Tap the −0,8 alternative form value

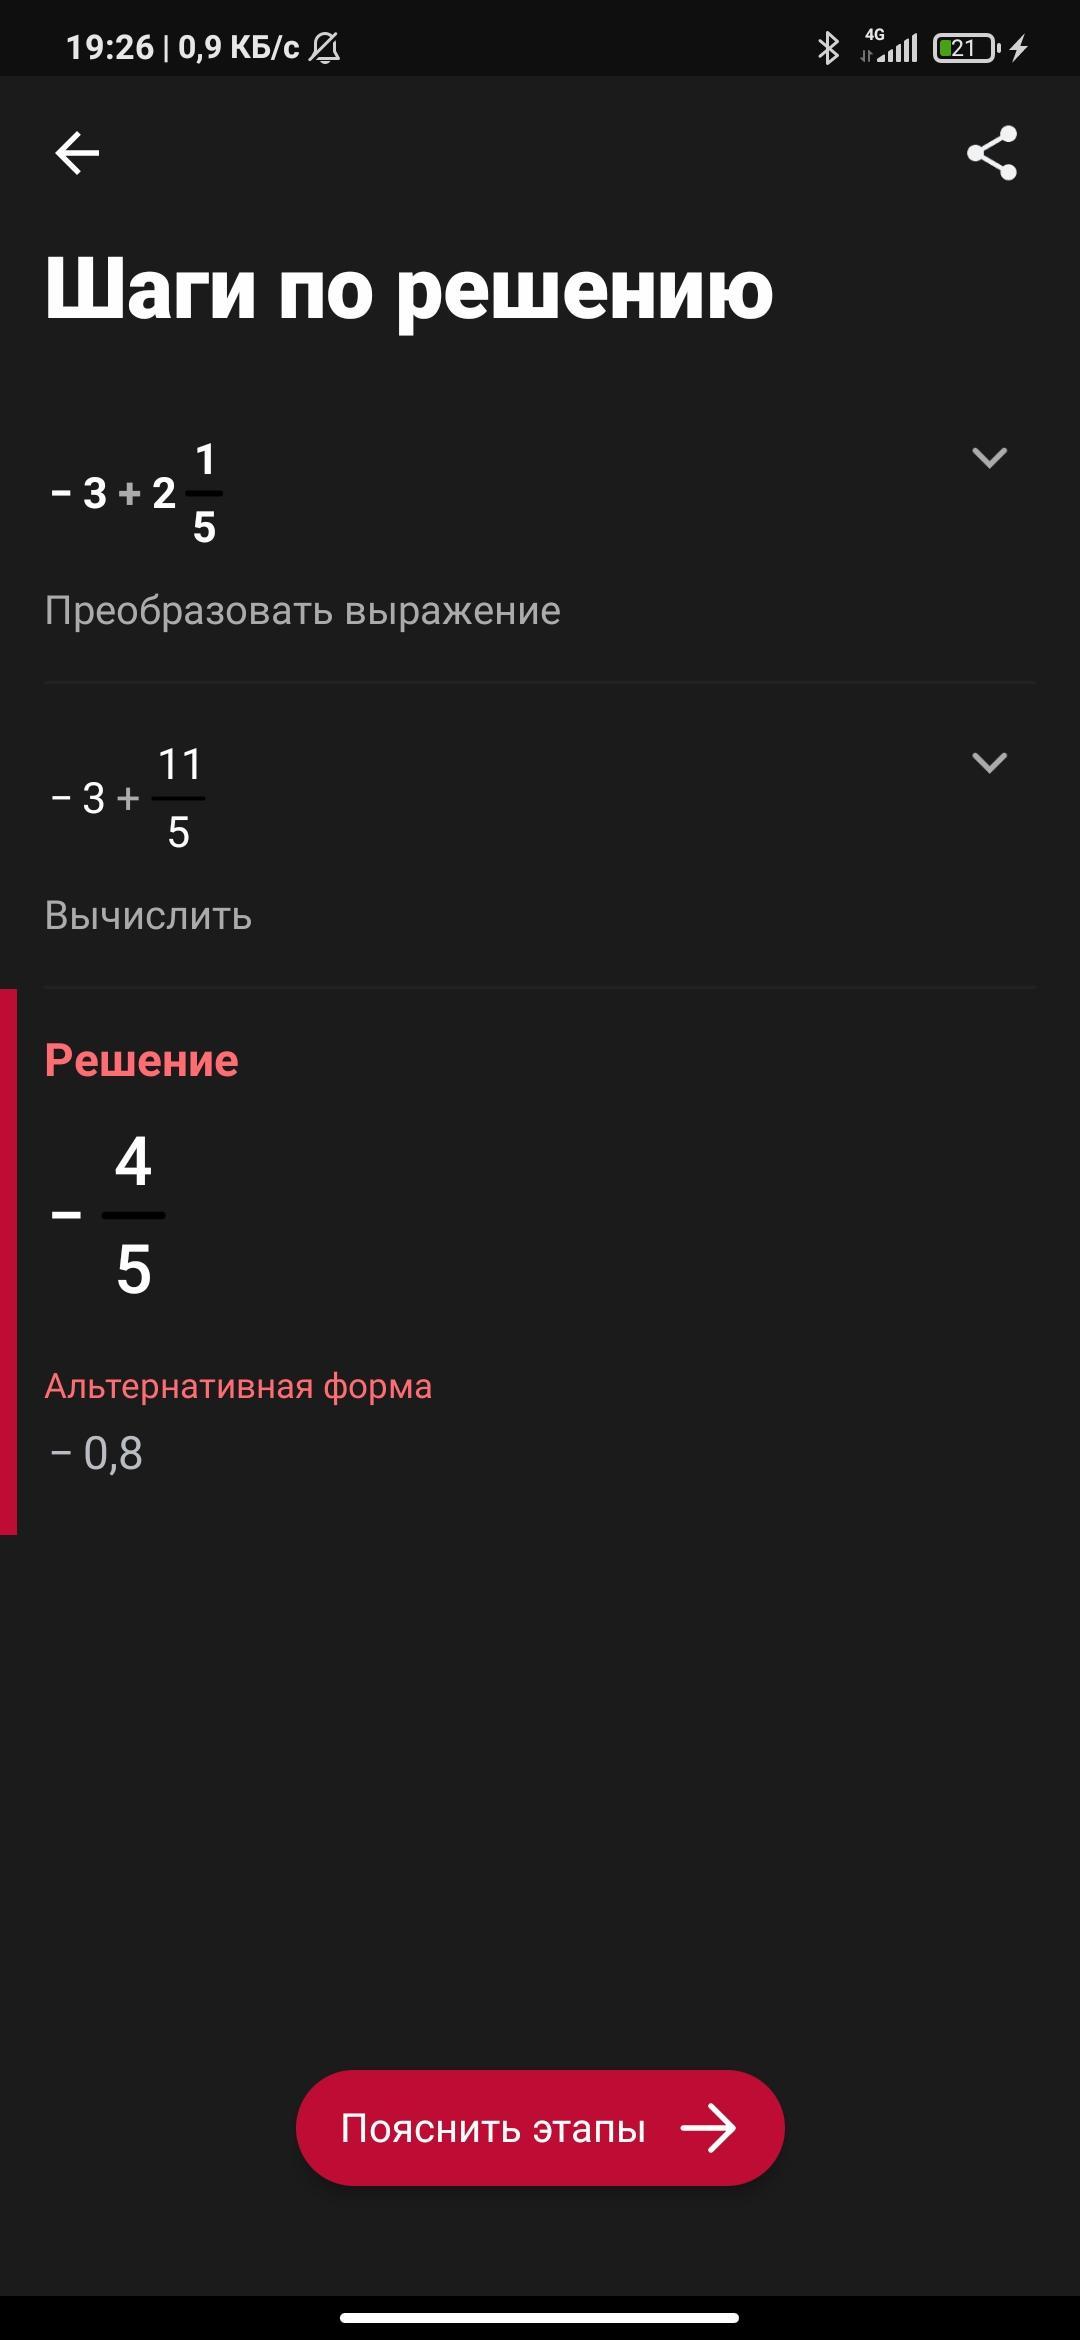(x=97, y=1453)
